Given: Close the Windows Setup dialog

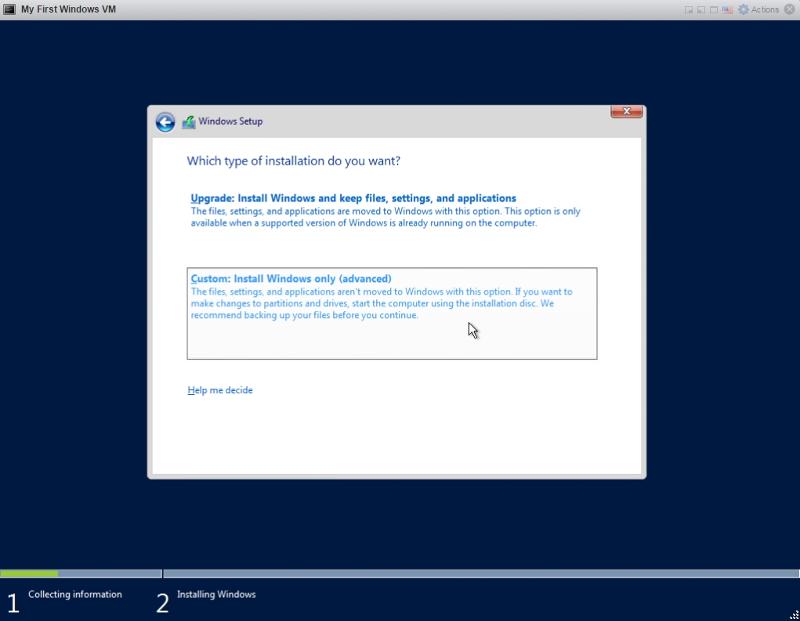Looking at the screenshot, I should click(627, 112).
